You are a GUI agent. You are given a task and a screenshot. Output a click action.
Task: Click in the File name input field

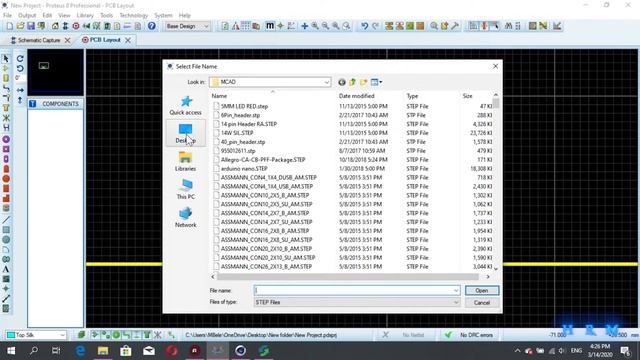353,290
